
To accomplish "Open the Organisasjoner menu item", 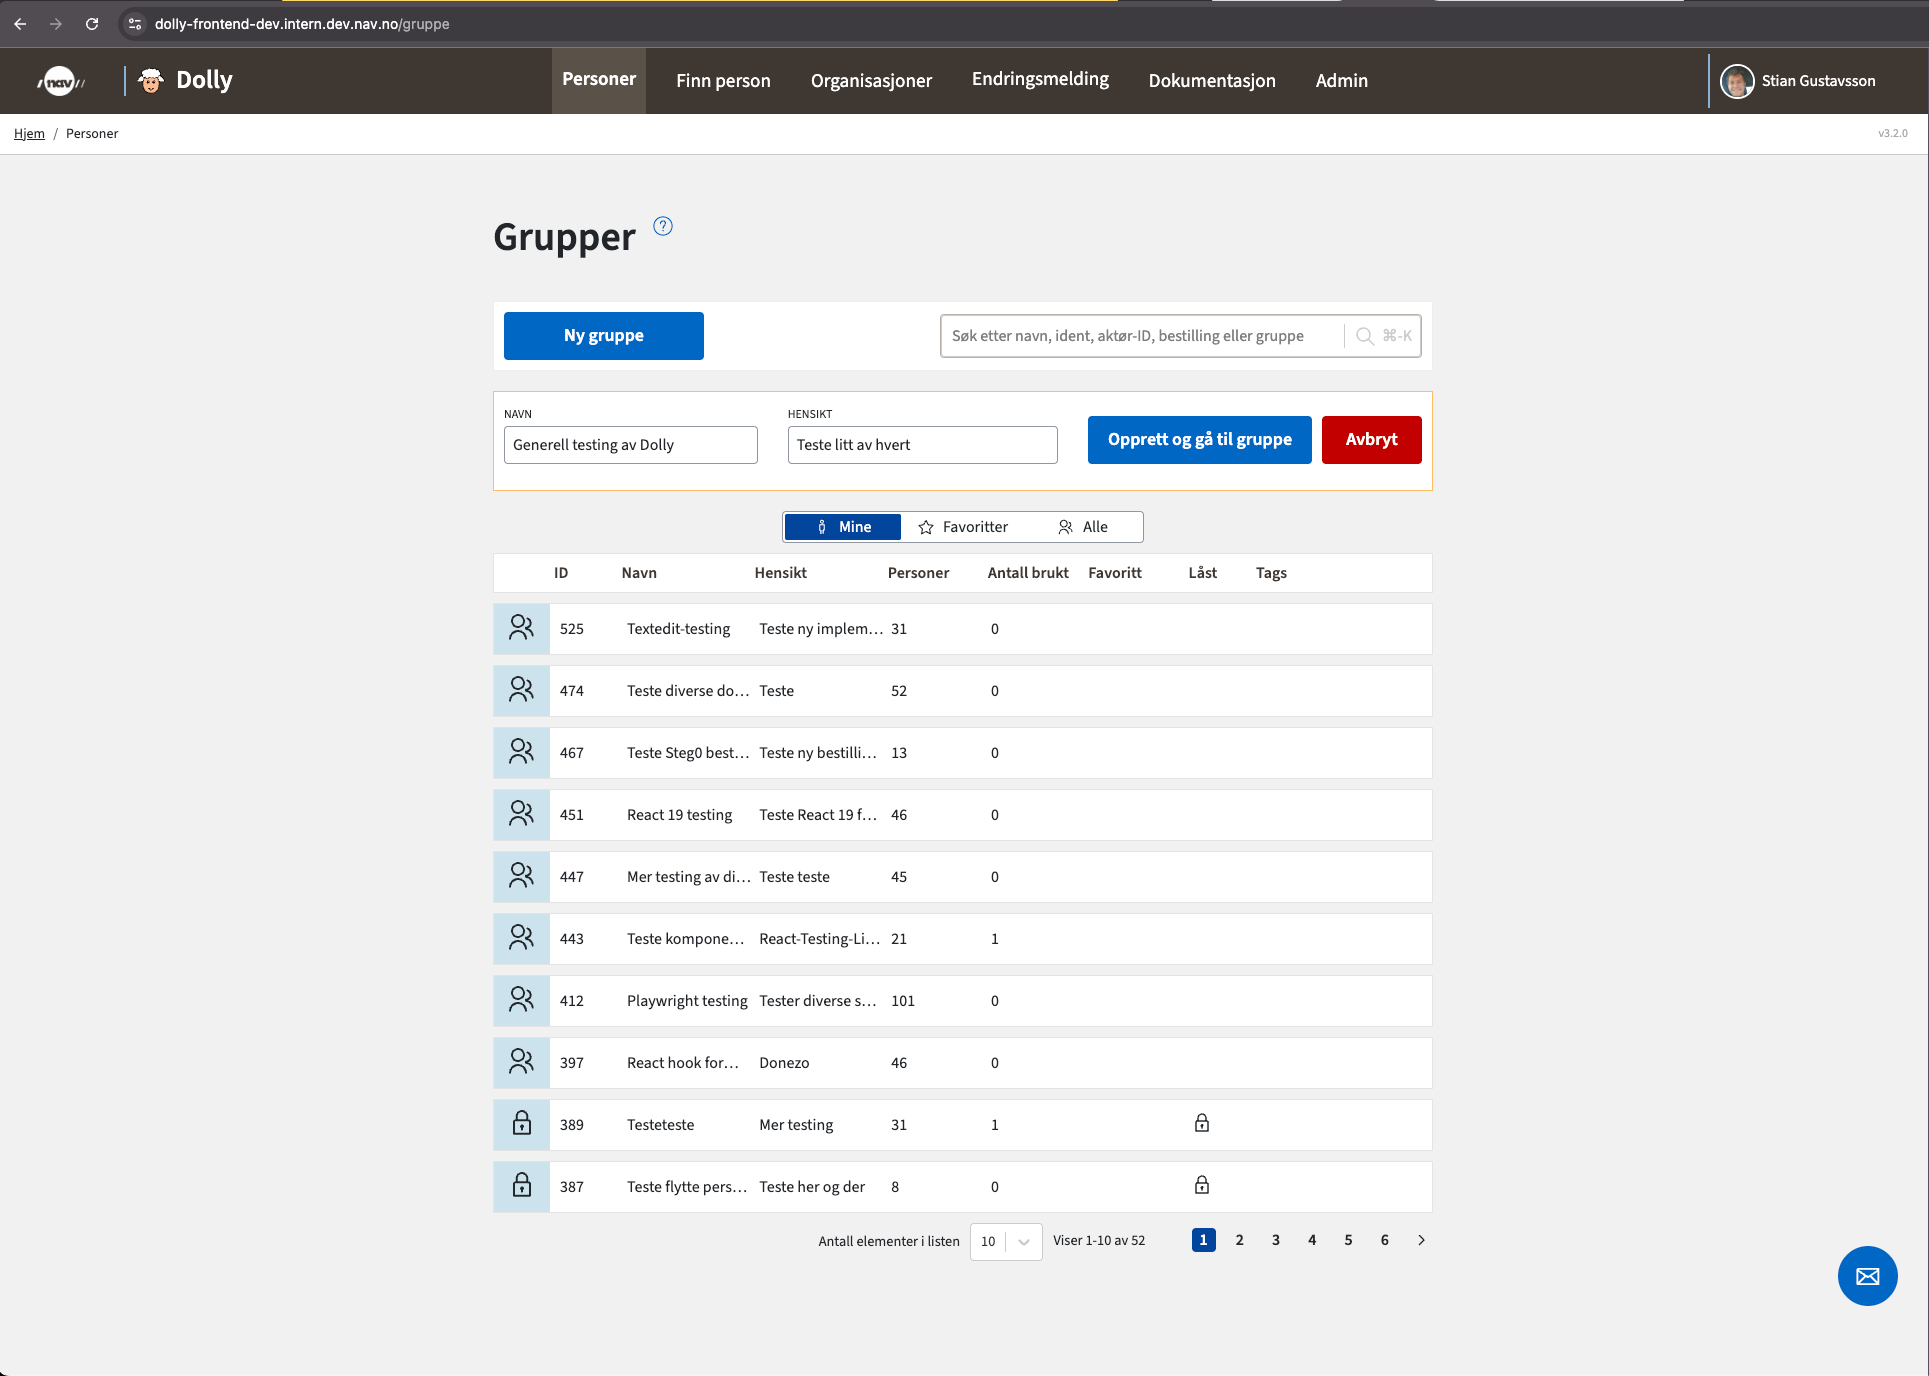I will [871, 81].
